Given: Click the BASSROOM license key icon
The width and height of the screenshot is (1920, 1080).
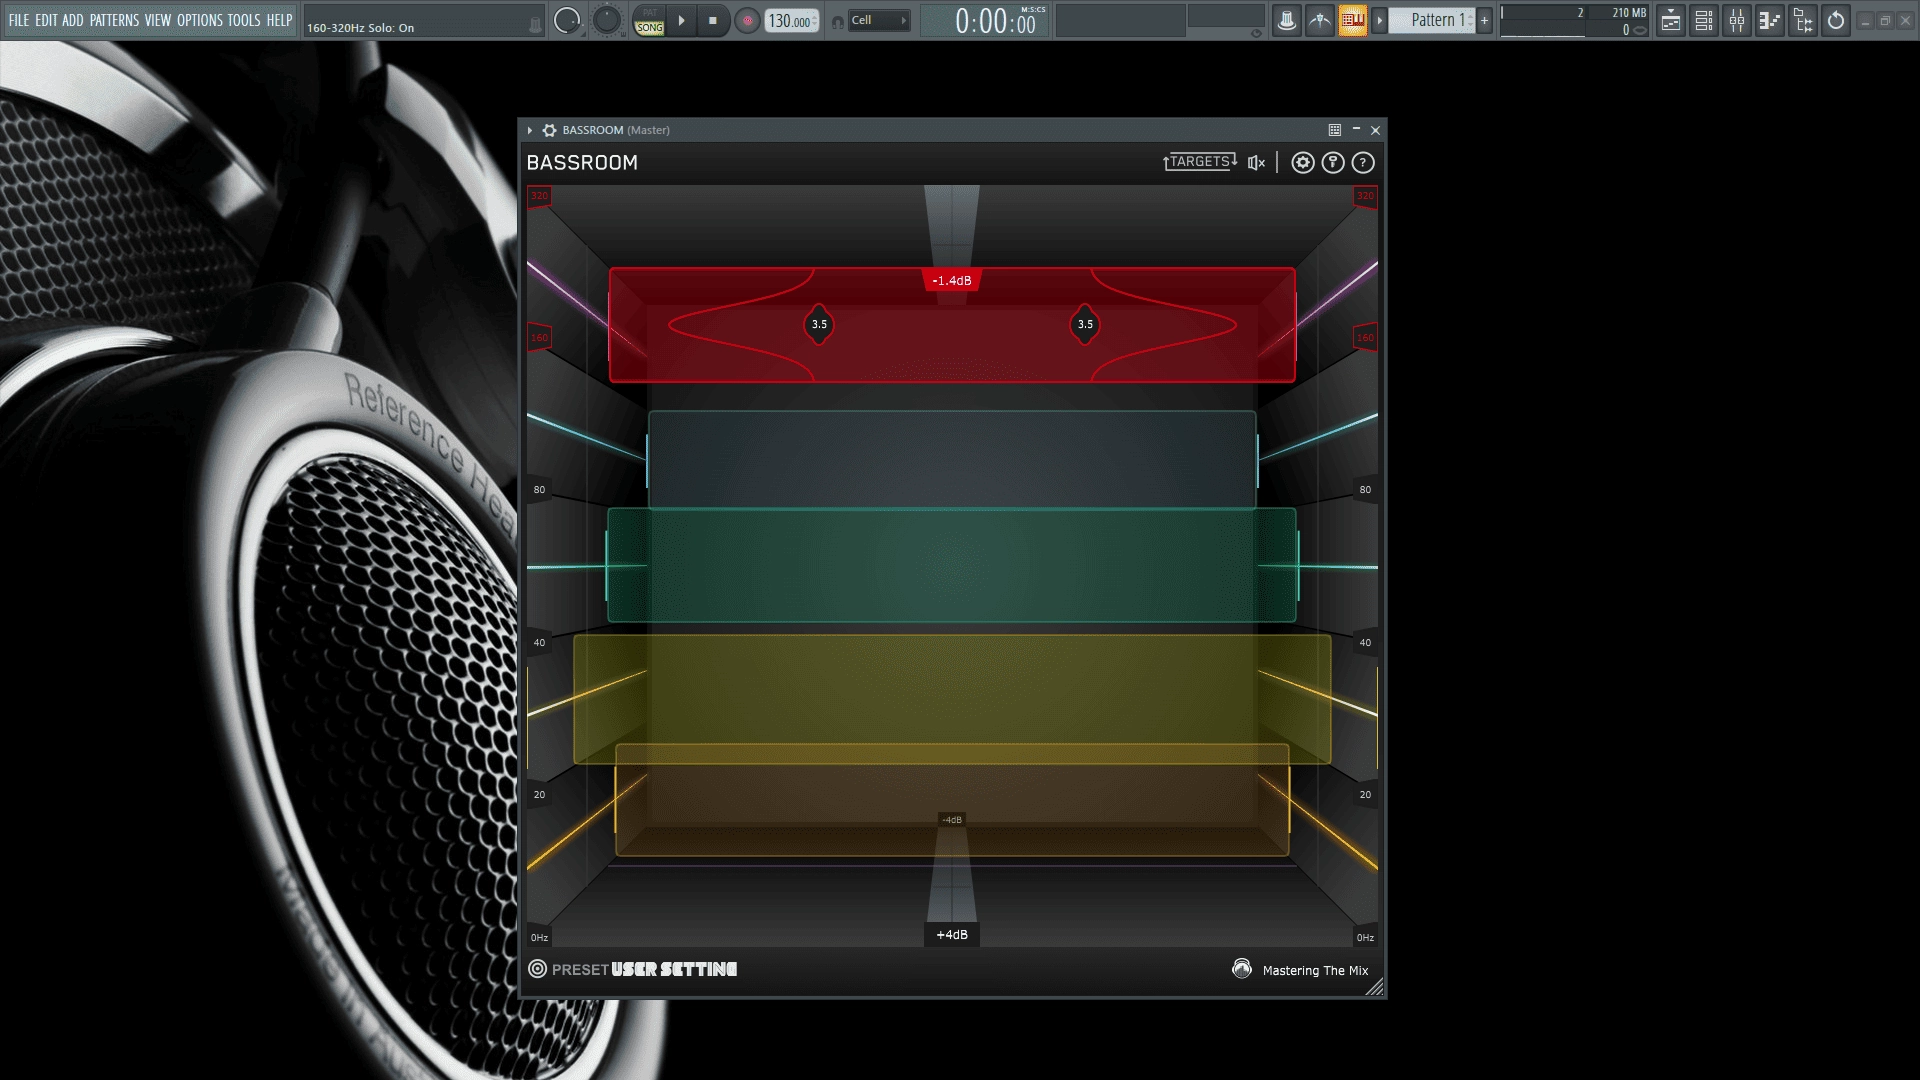Looking at the screenshot, I should coord(1333,163).
